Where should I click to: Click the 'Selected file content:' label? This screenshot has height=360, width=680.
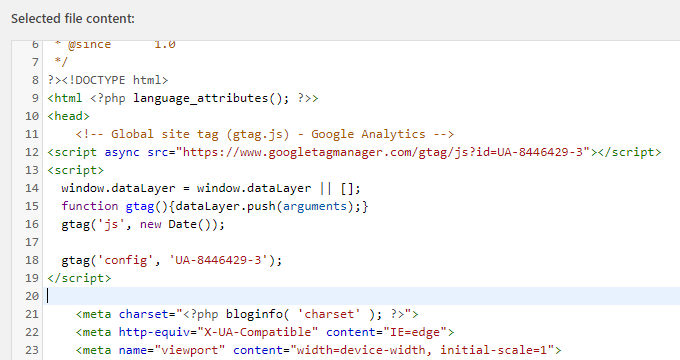tap(73, 19)
